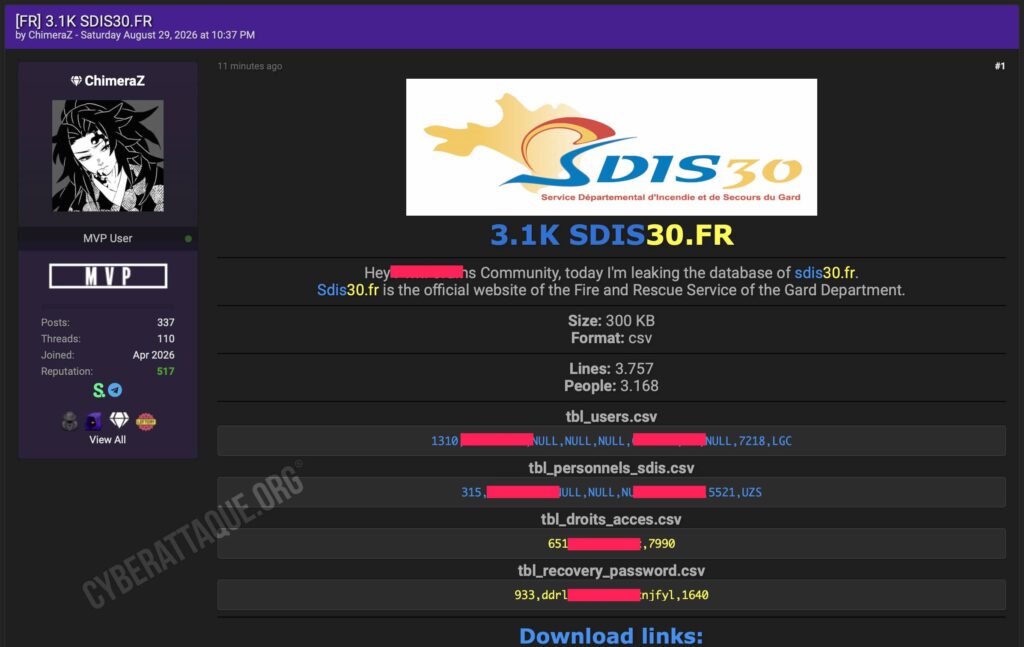This screenshot has height=647, width=1024.
Task: Click the 3.1K SDIS30.FR heading
Action: [x=612, y=235]
